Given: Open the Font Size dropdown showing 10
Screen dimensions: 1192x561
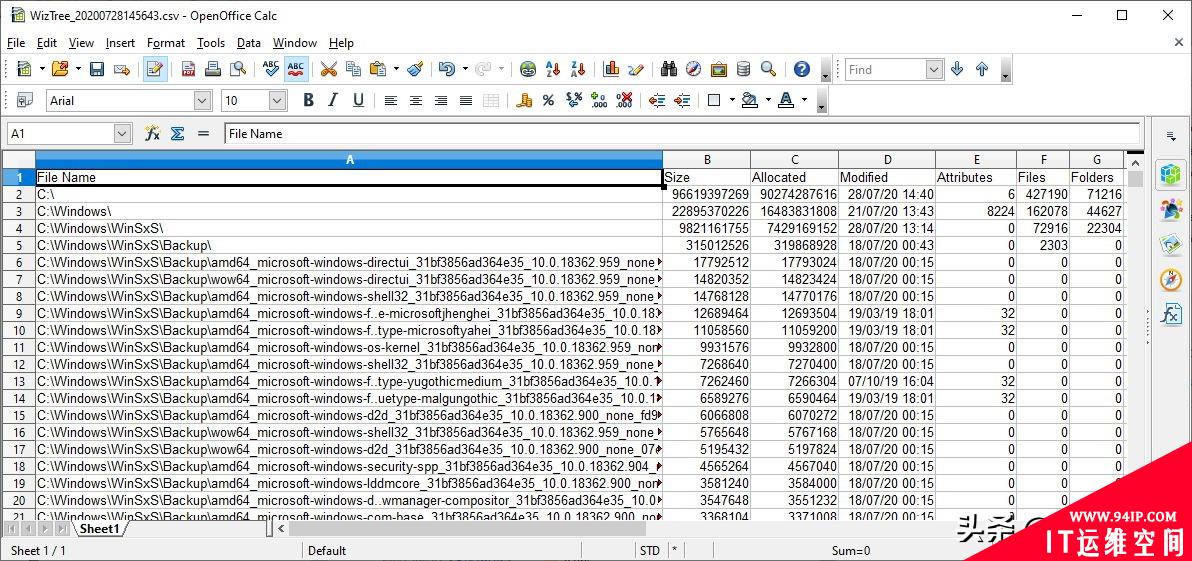Looking at the screenshot, I should [277, 100].
